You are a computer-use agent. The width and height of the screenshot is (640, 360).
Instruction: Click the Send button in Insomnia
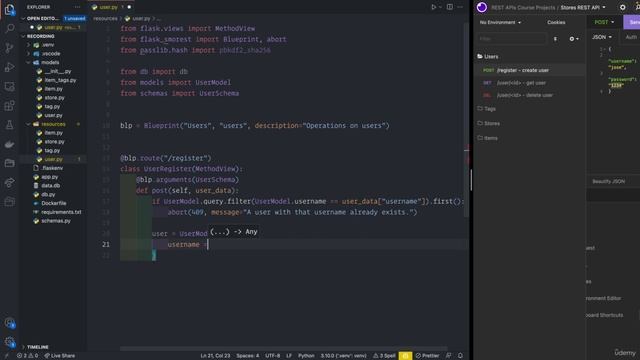632,22
